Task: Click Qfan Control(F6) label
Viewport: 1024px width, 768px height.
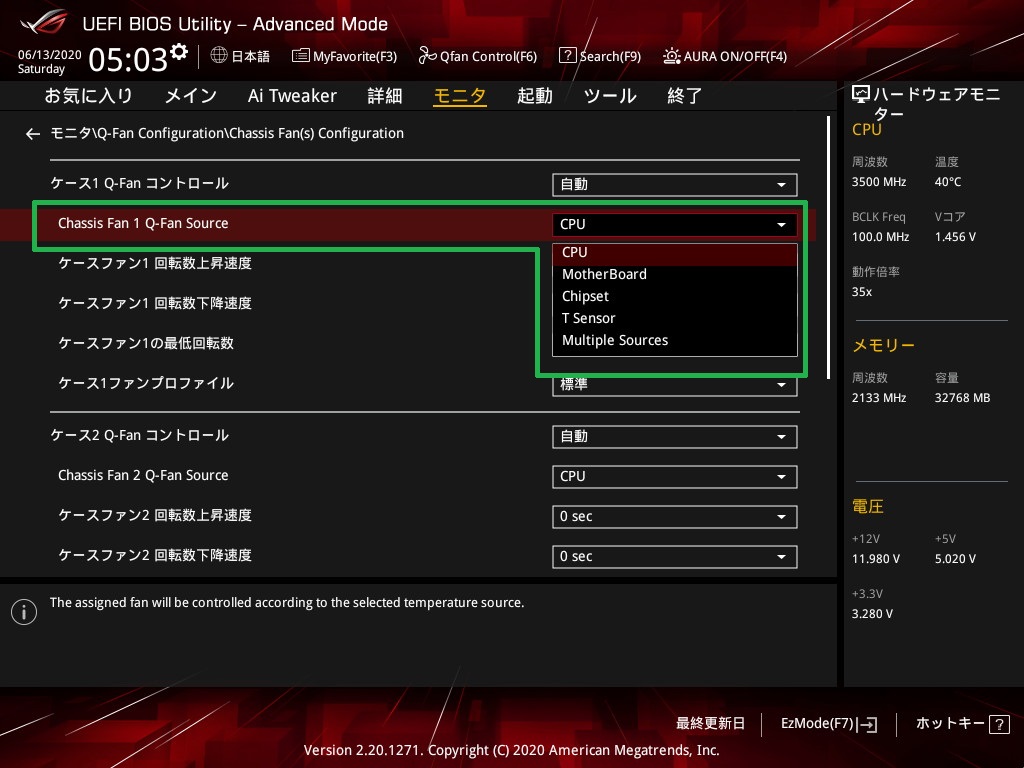Action: coord(488,57)
